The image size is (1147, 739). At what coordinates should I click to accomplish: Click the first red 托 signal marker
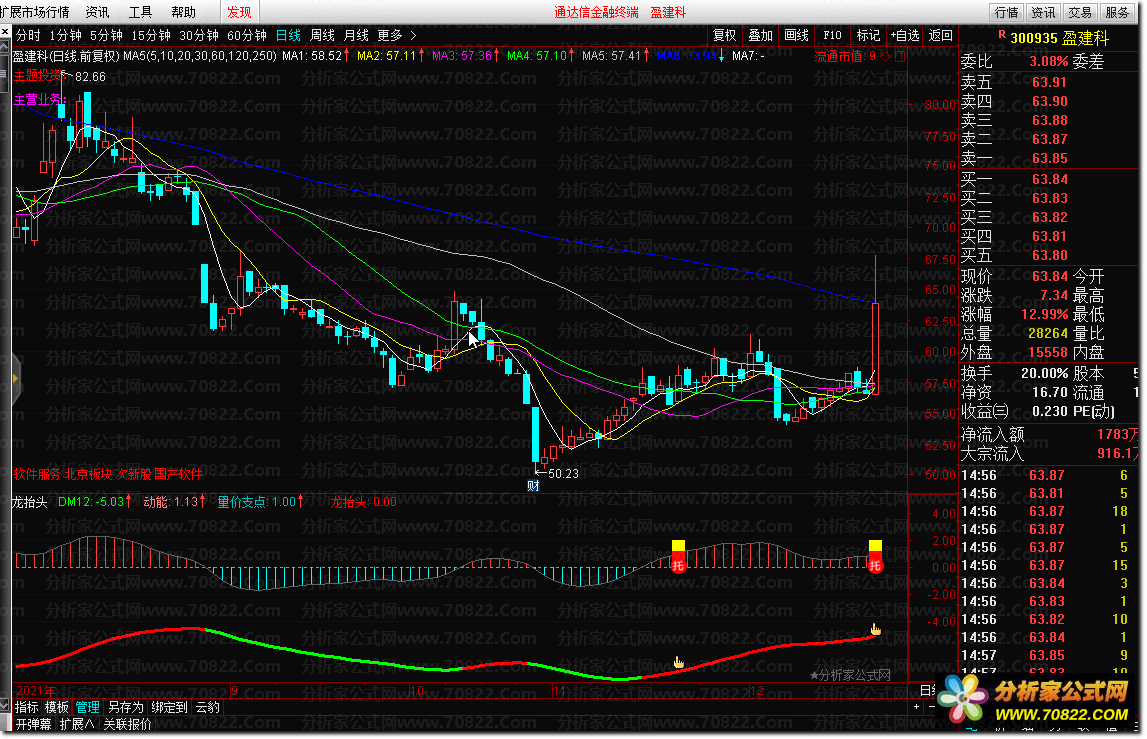(678, 564)
